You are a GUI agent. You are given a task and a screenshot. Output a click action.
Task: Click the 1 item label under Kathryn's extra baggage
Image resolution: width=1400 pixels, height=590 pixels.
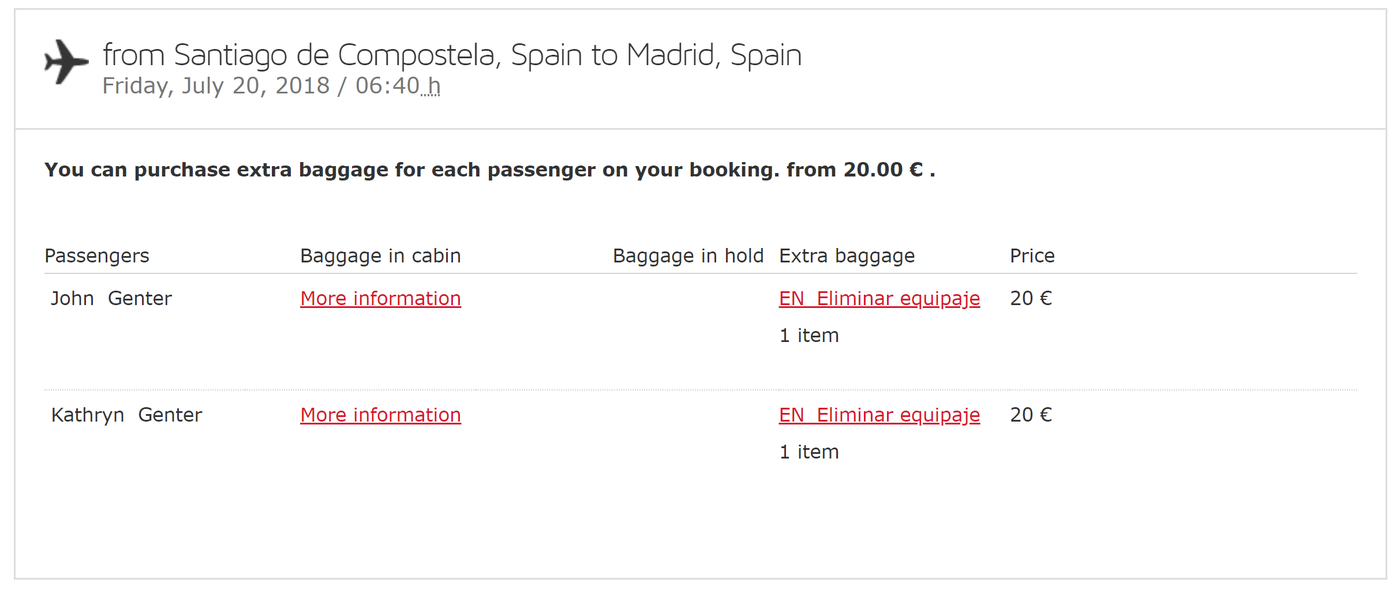808,451
